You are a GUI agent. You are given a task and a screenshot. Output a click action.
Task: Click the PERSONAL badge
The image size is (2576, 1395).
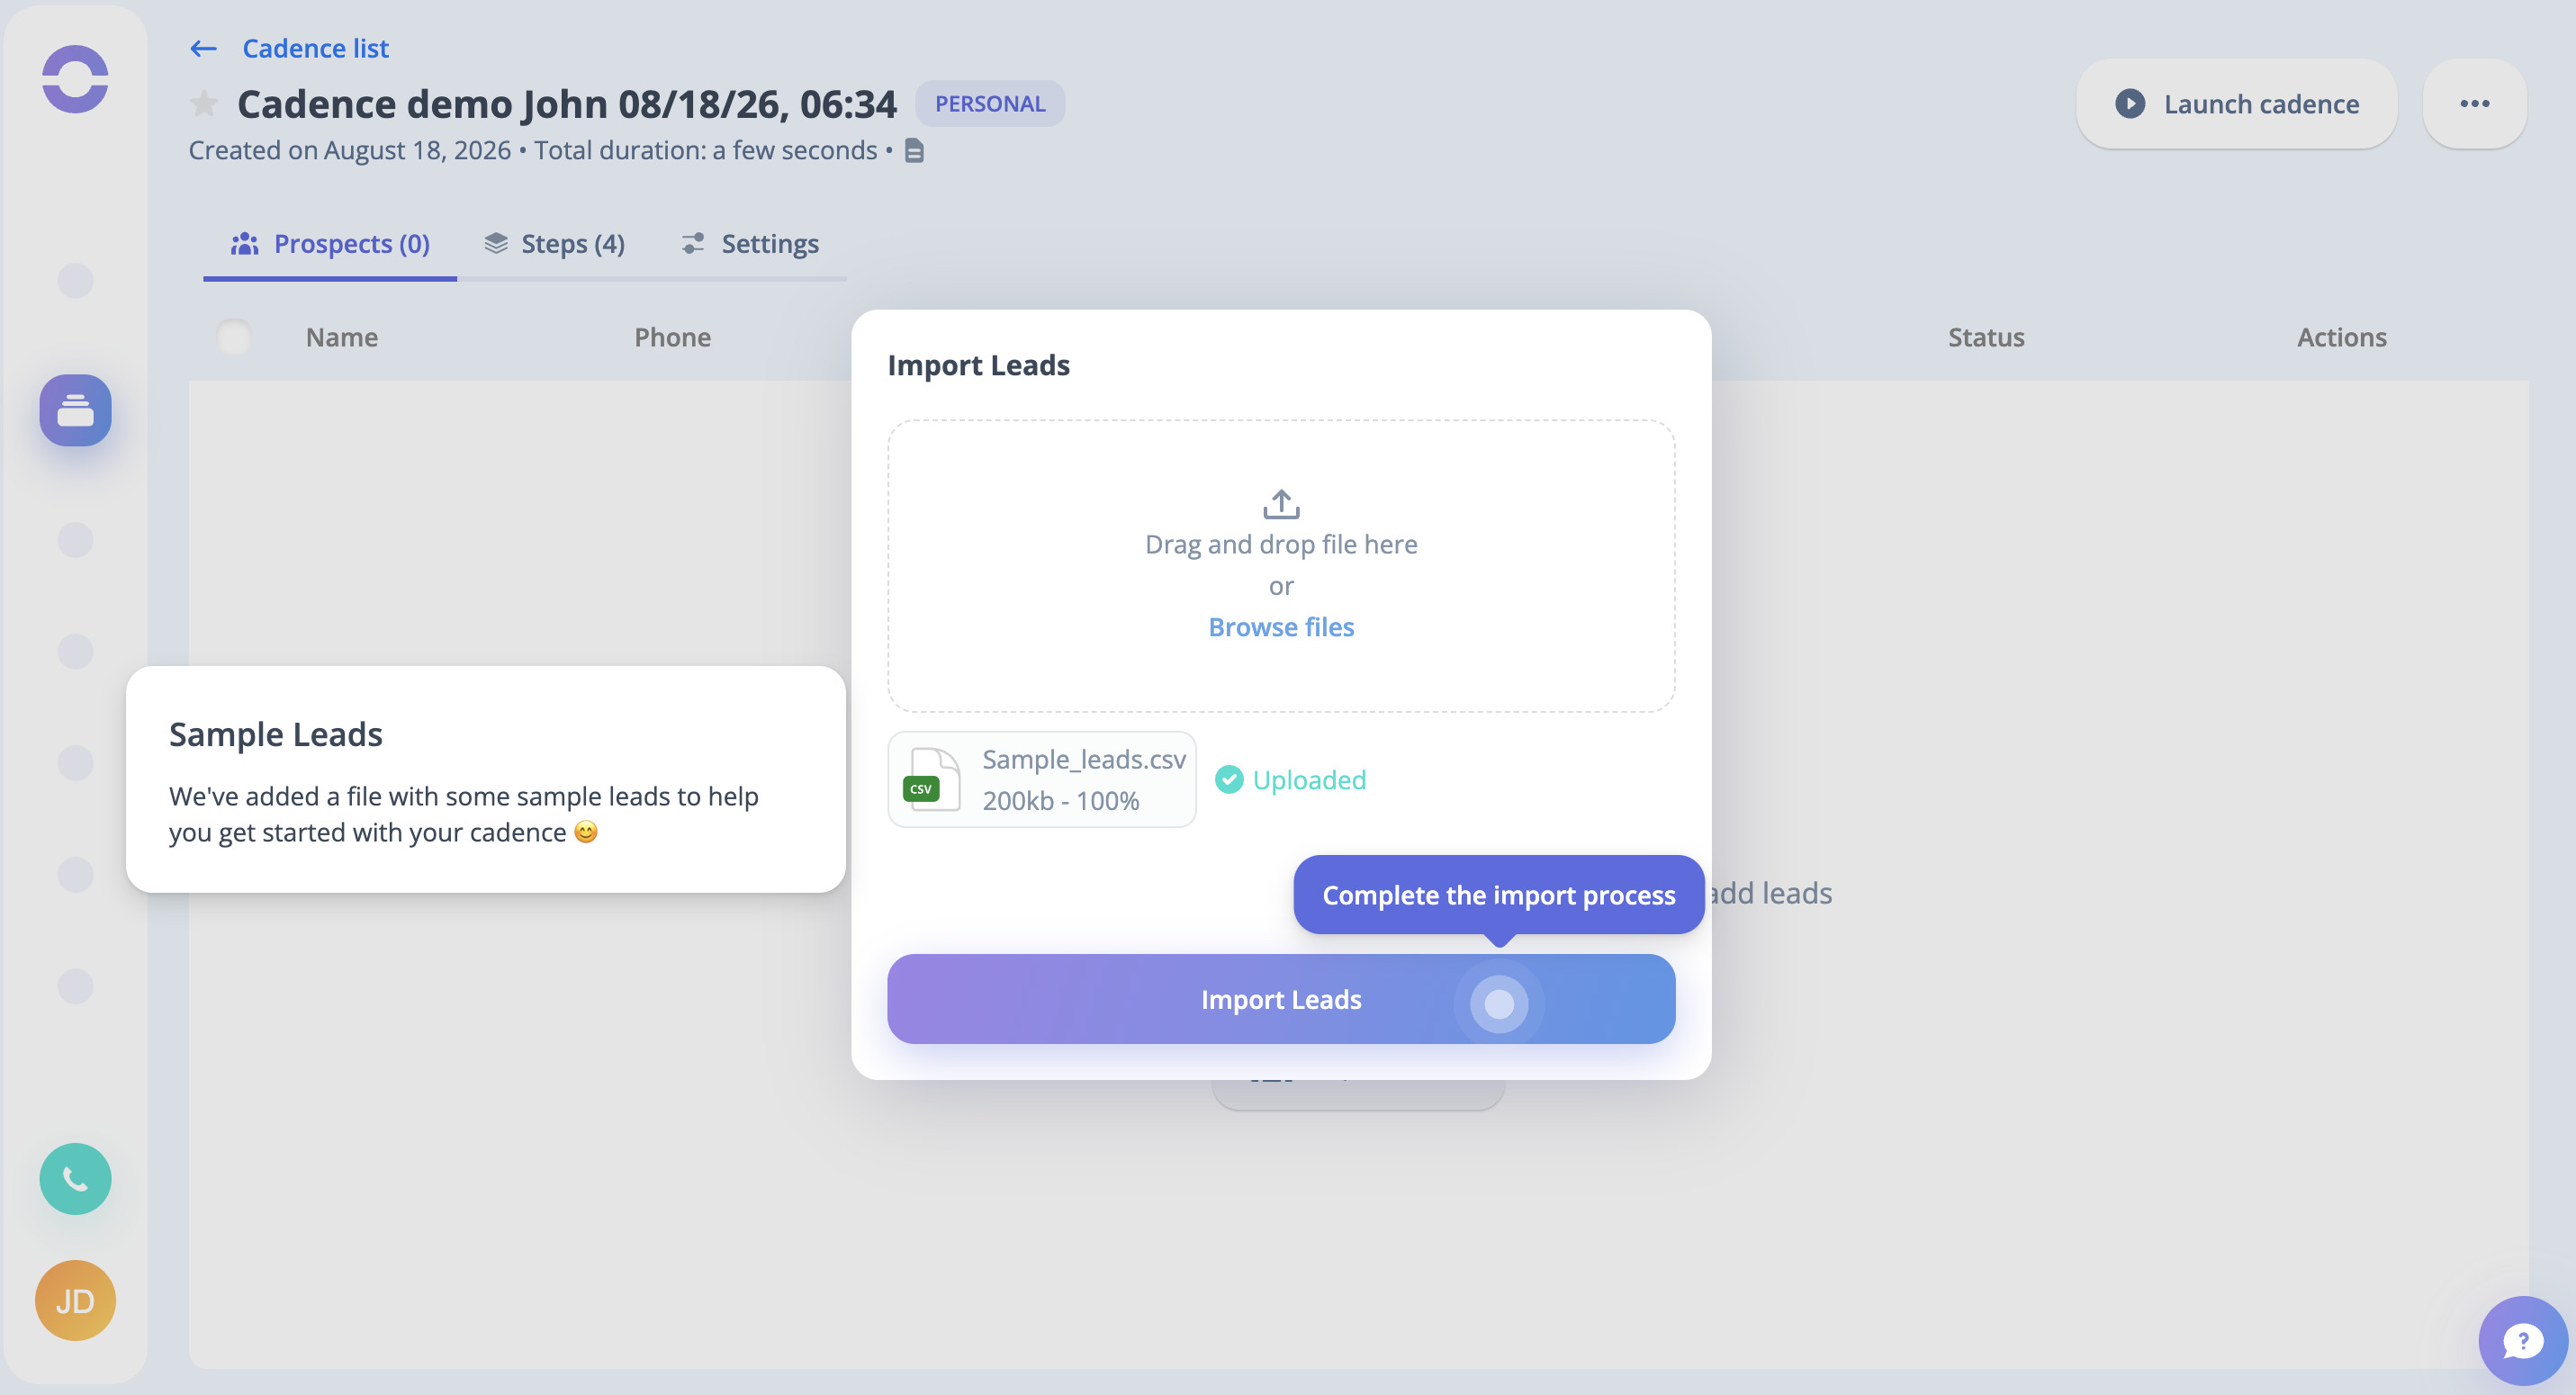pos(990,103)
